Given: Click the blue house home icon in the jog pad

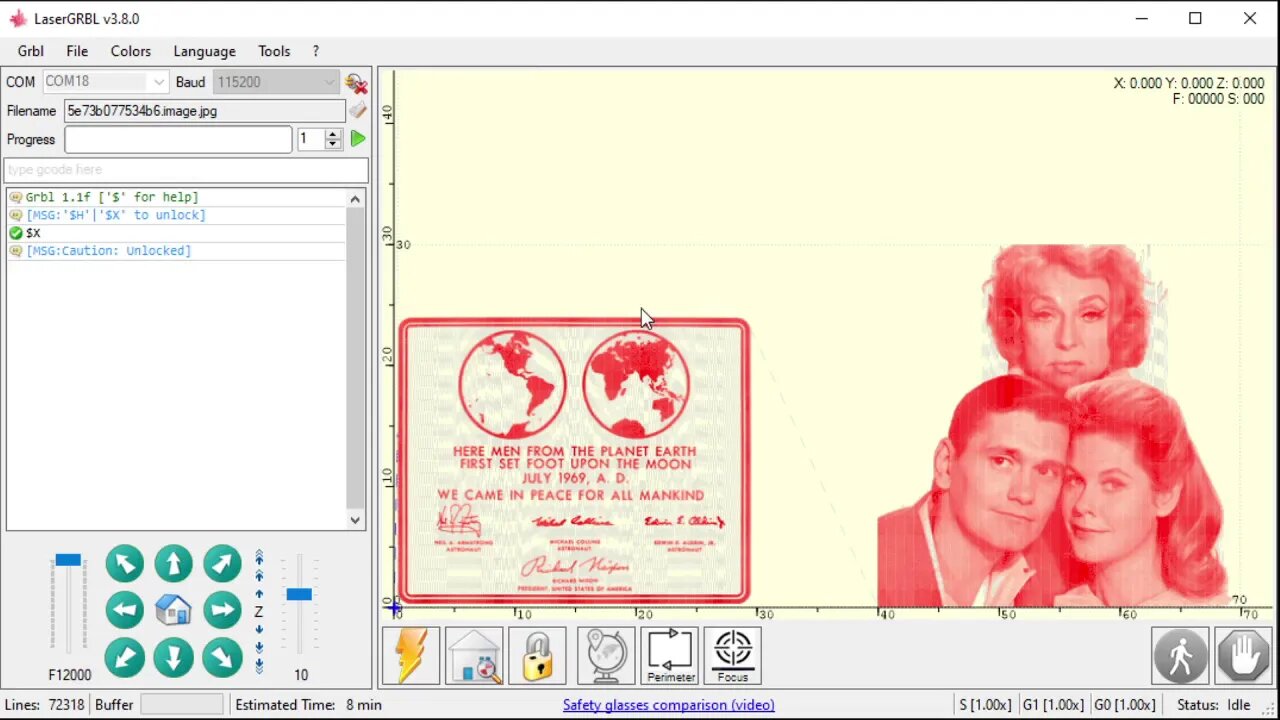Looking at the screenshot, I should coord(173,610).
